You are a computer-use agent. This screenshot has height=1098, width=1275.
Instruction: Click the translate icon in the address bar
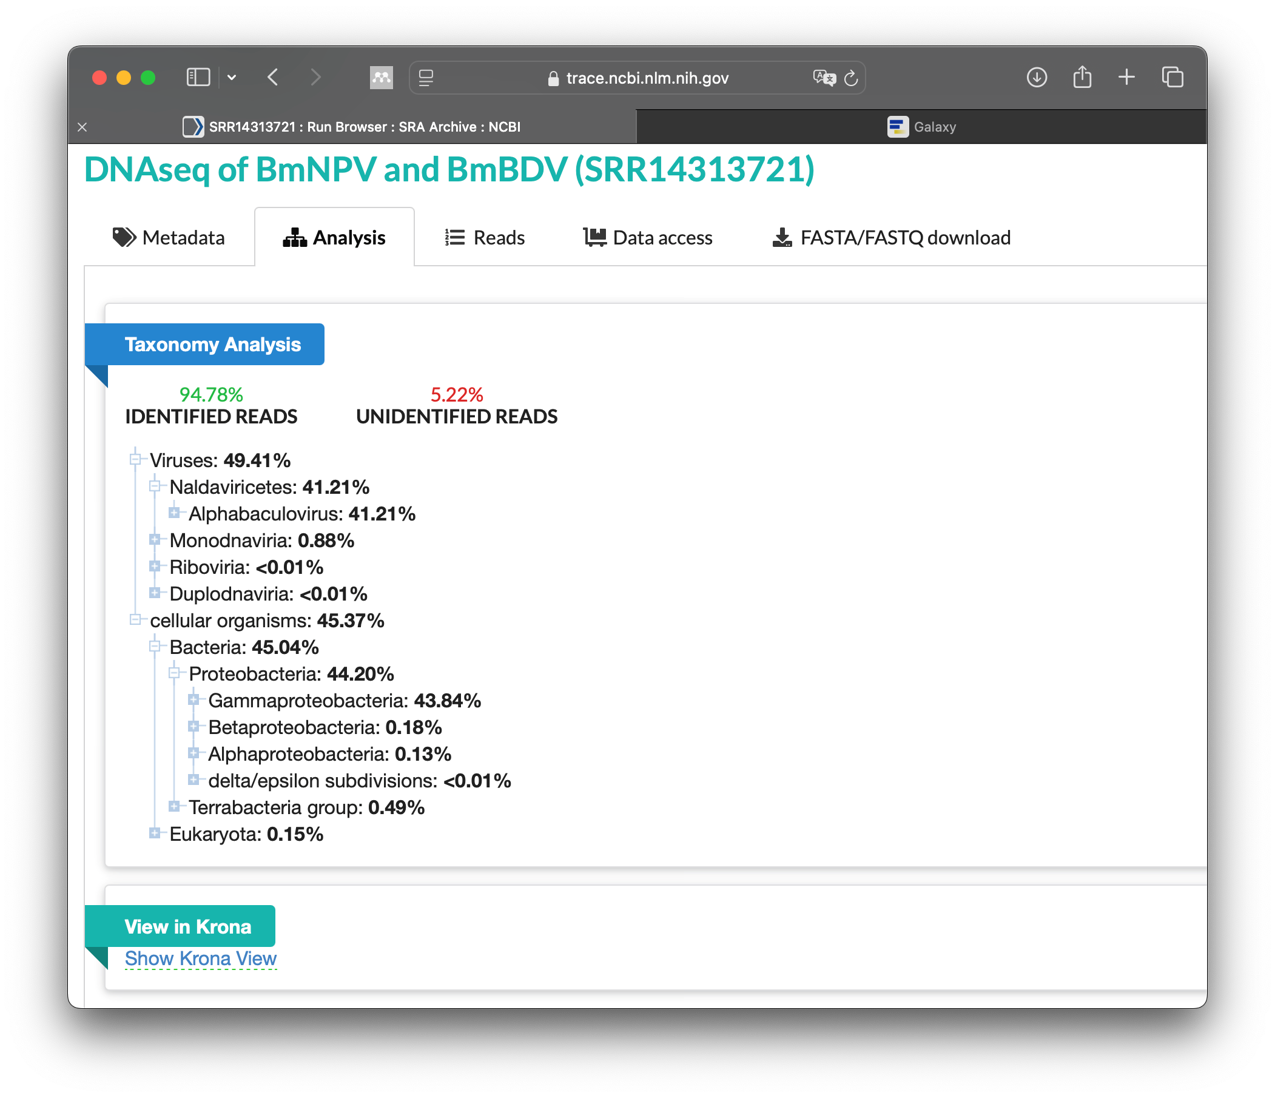coord(824,78)
